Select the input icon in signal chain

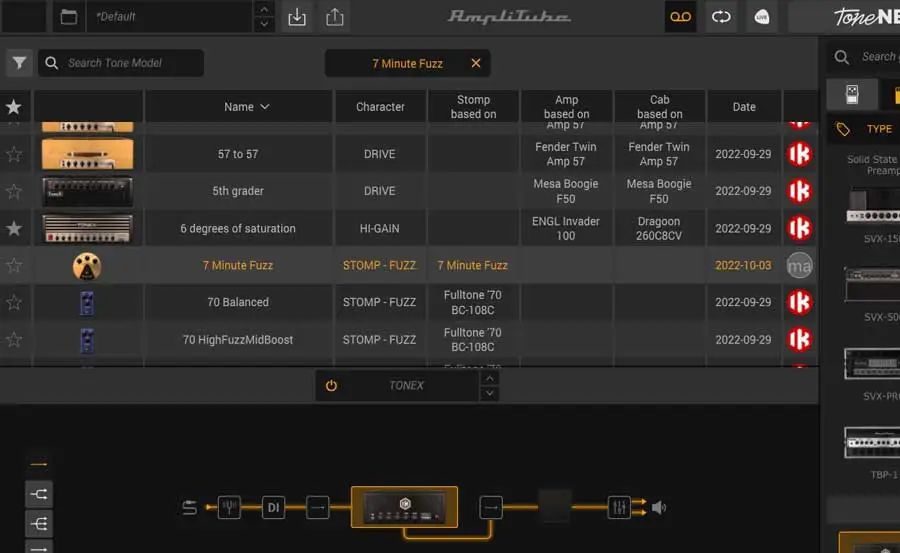click(189, 507)
